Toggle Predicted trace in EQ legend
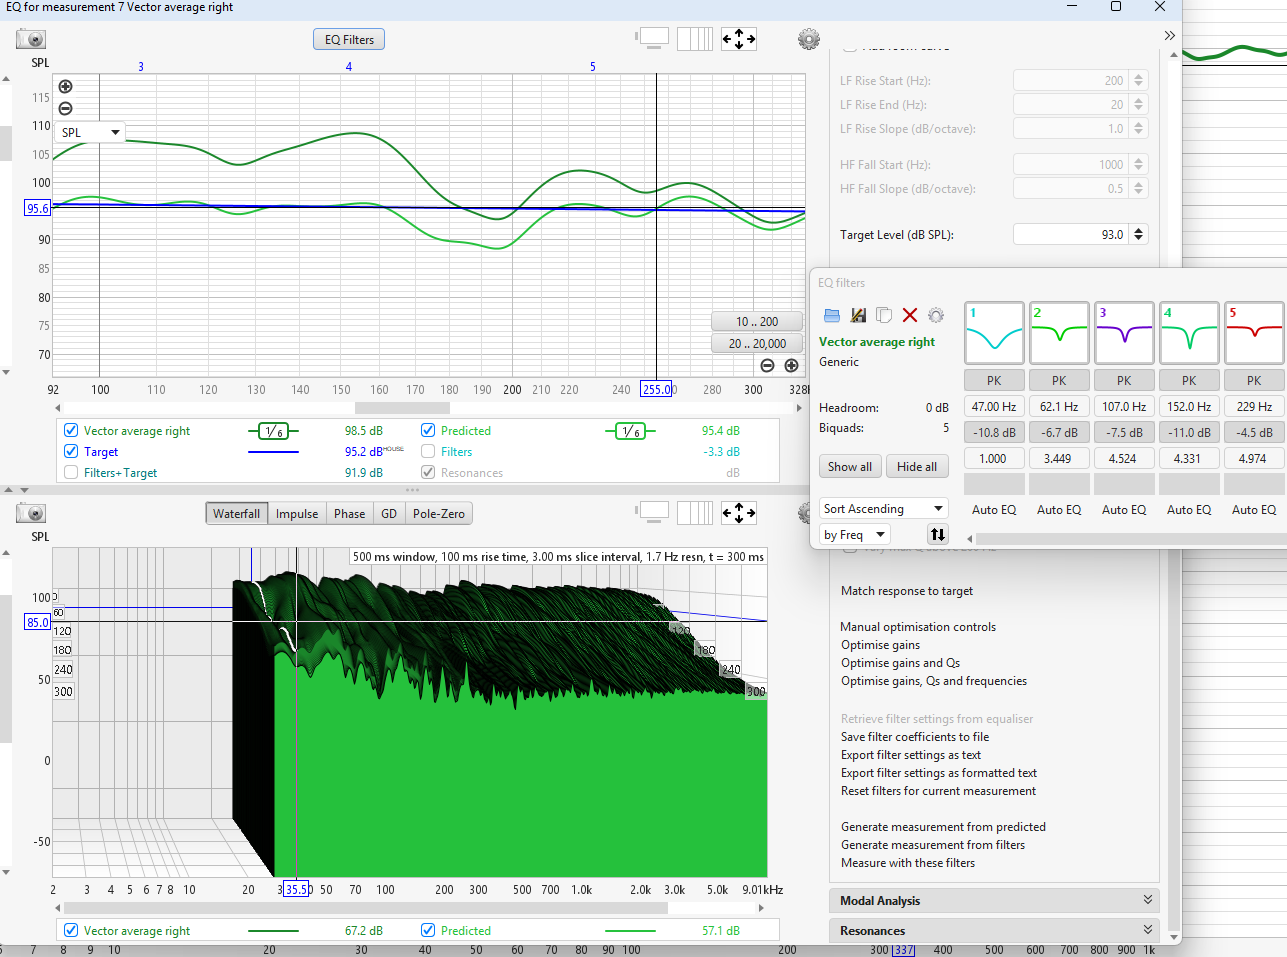 428,430
